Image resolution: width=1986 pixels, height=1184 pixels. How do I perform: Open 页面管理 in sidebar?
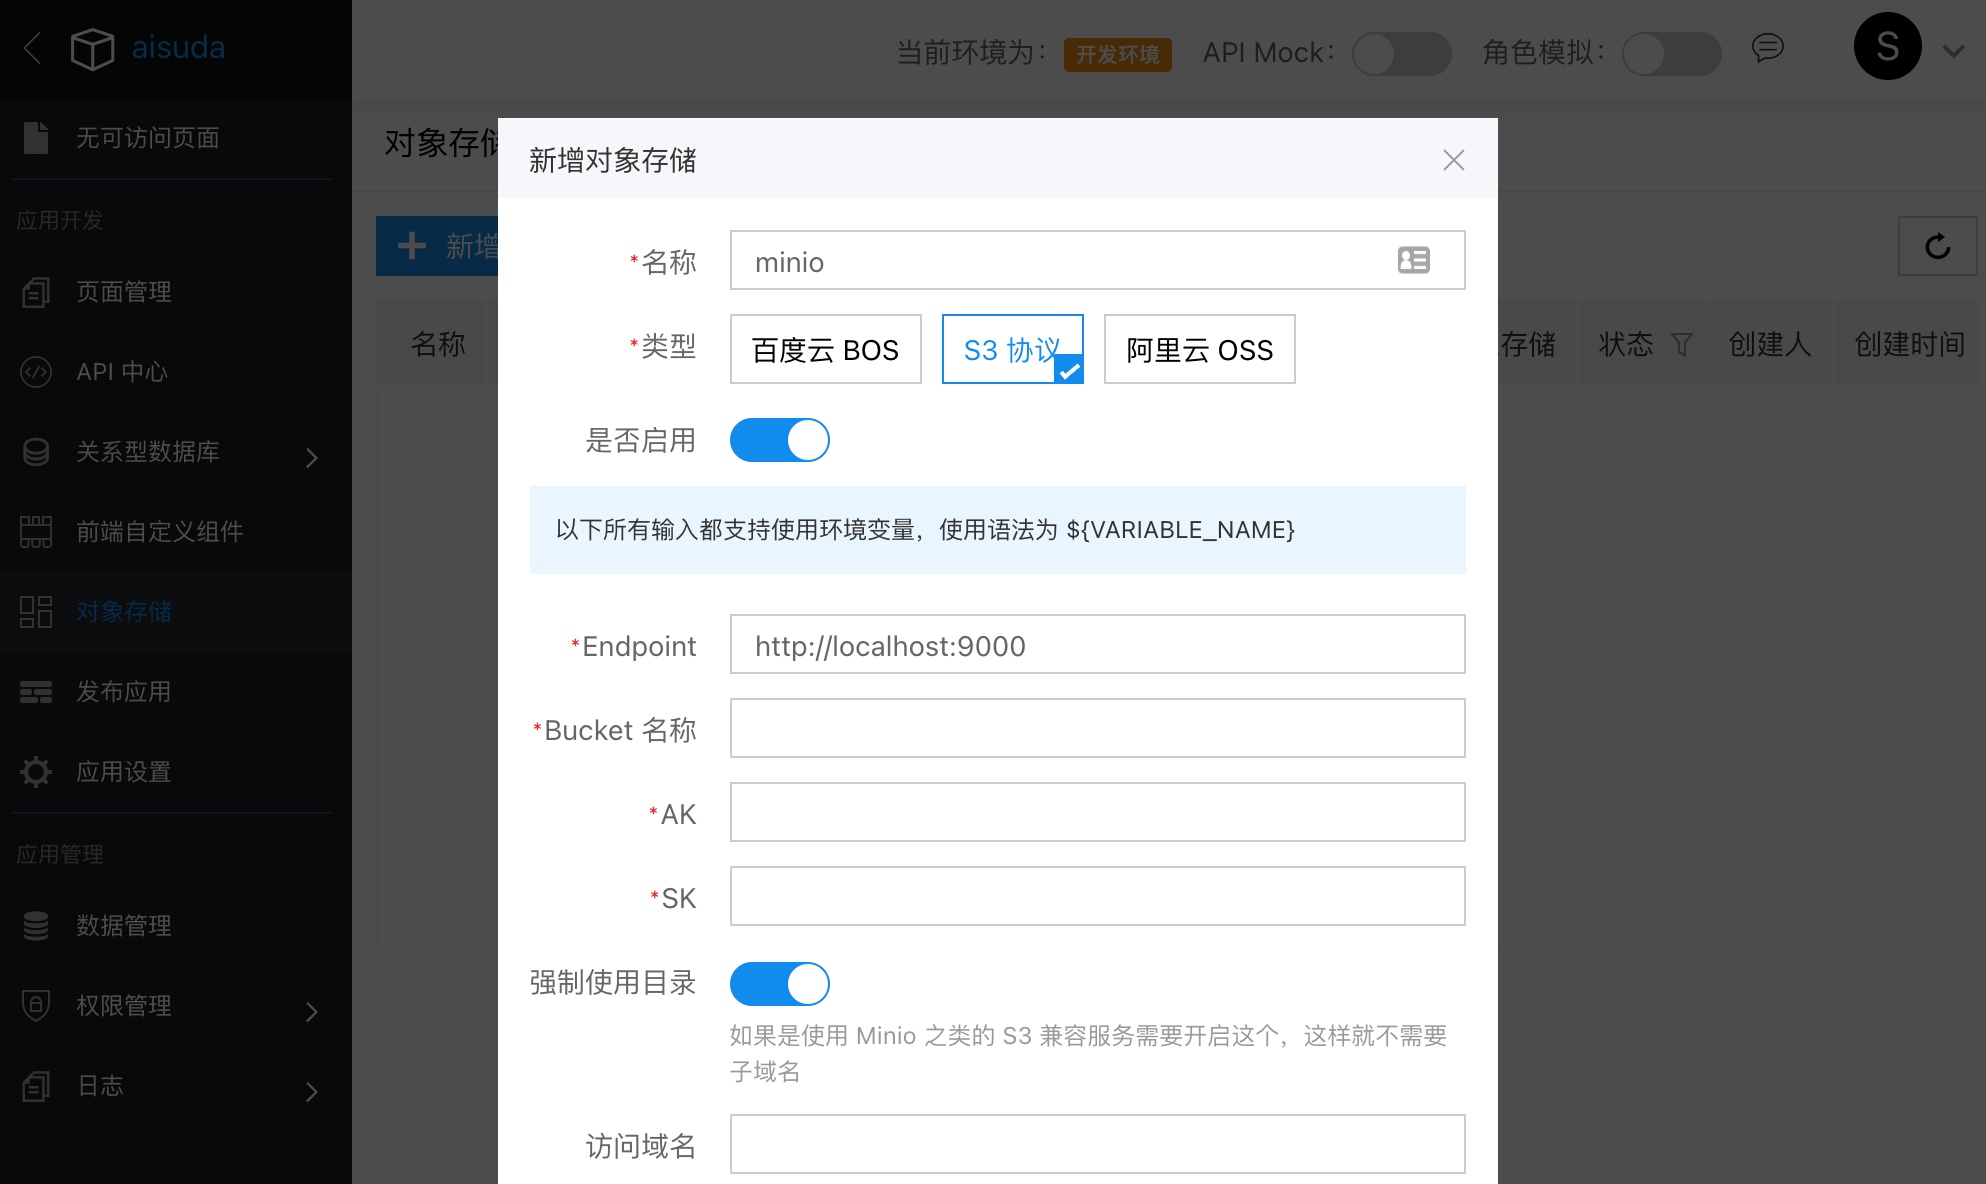[x=124, y=292]
